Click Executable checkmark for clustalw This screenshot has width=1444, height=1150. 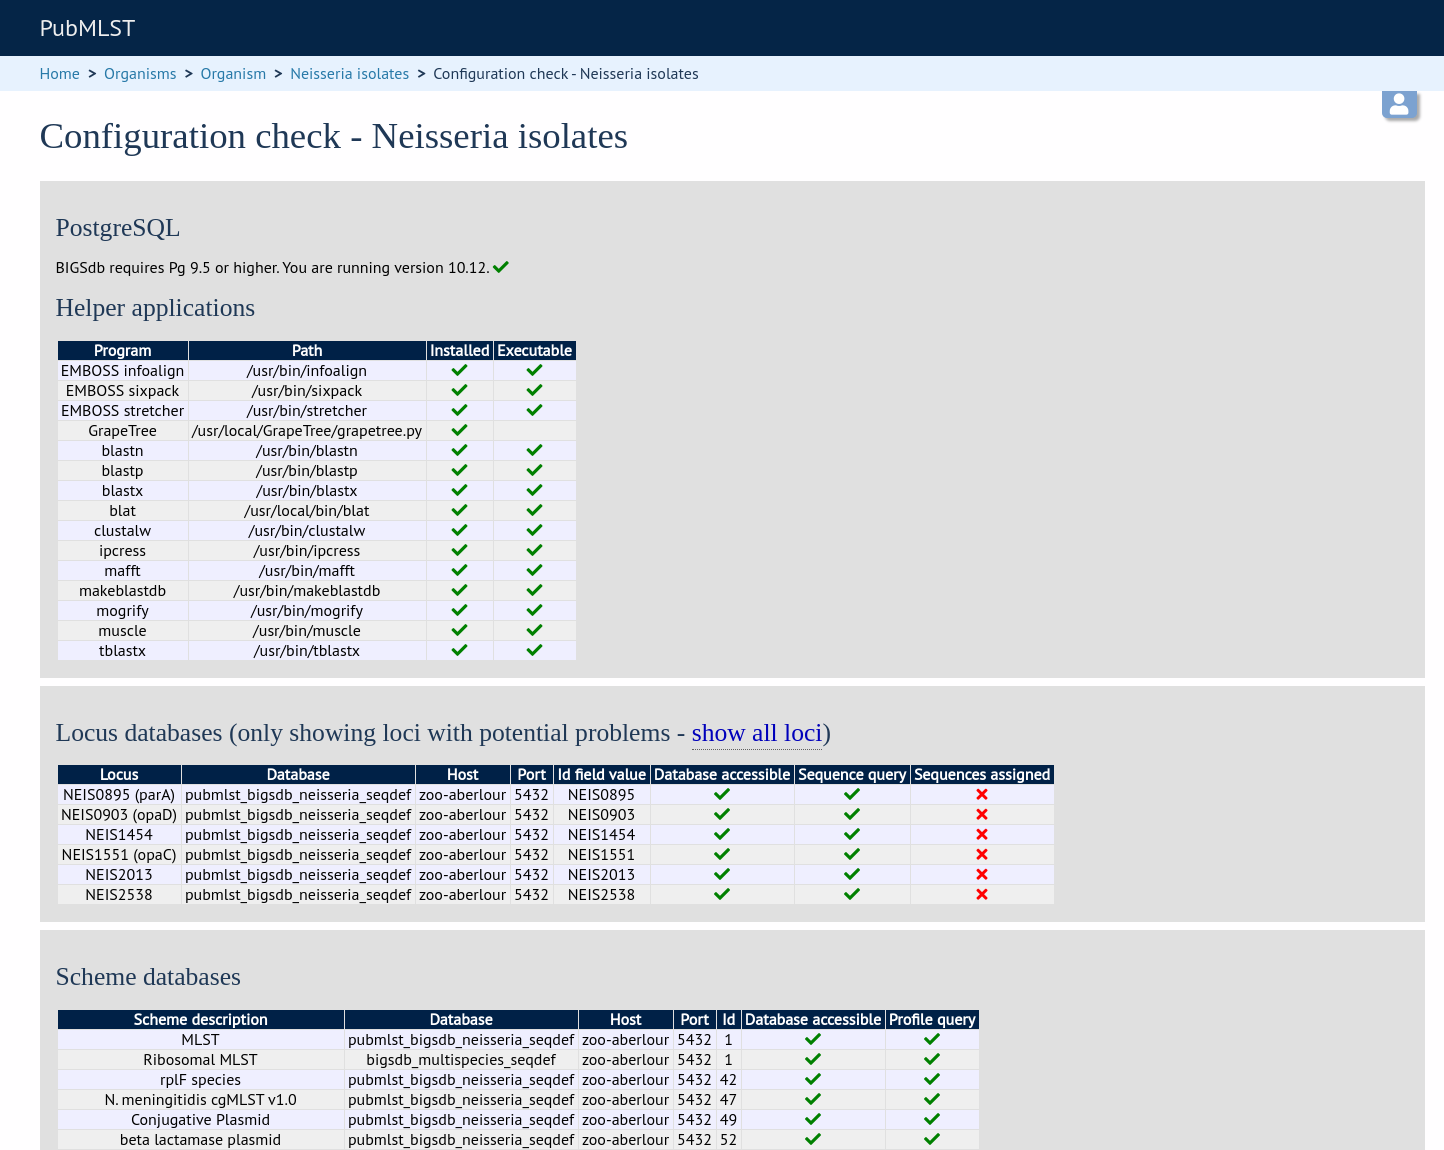(x=534, y=530)
